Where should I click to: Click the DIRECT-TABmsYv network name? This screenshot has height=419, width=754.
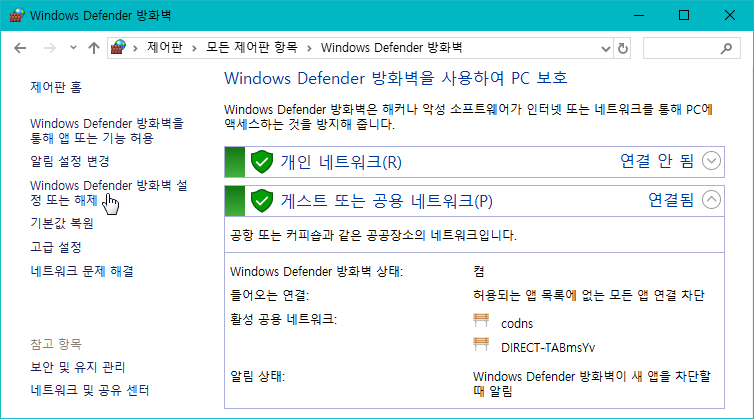[548, 348]
